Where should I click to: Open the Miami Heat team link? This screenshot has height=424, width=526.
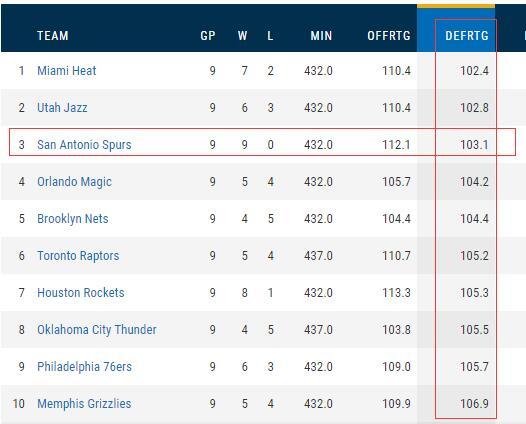tap(66, 71)
